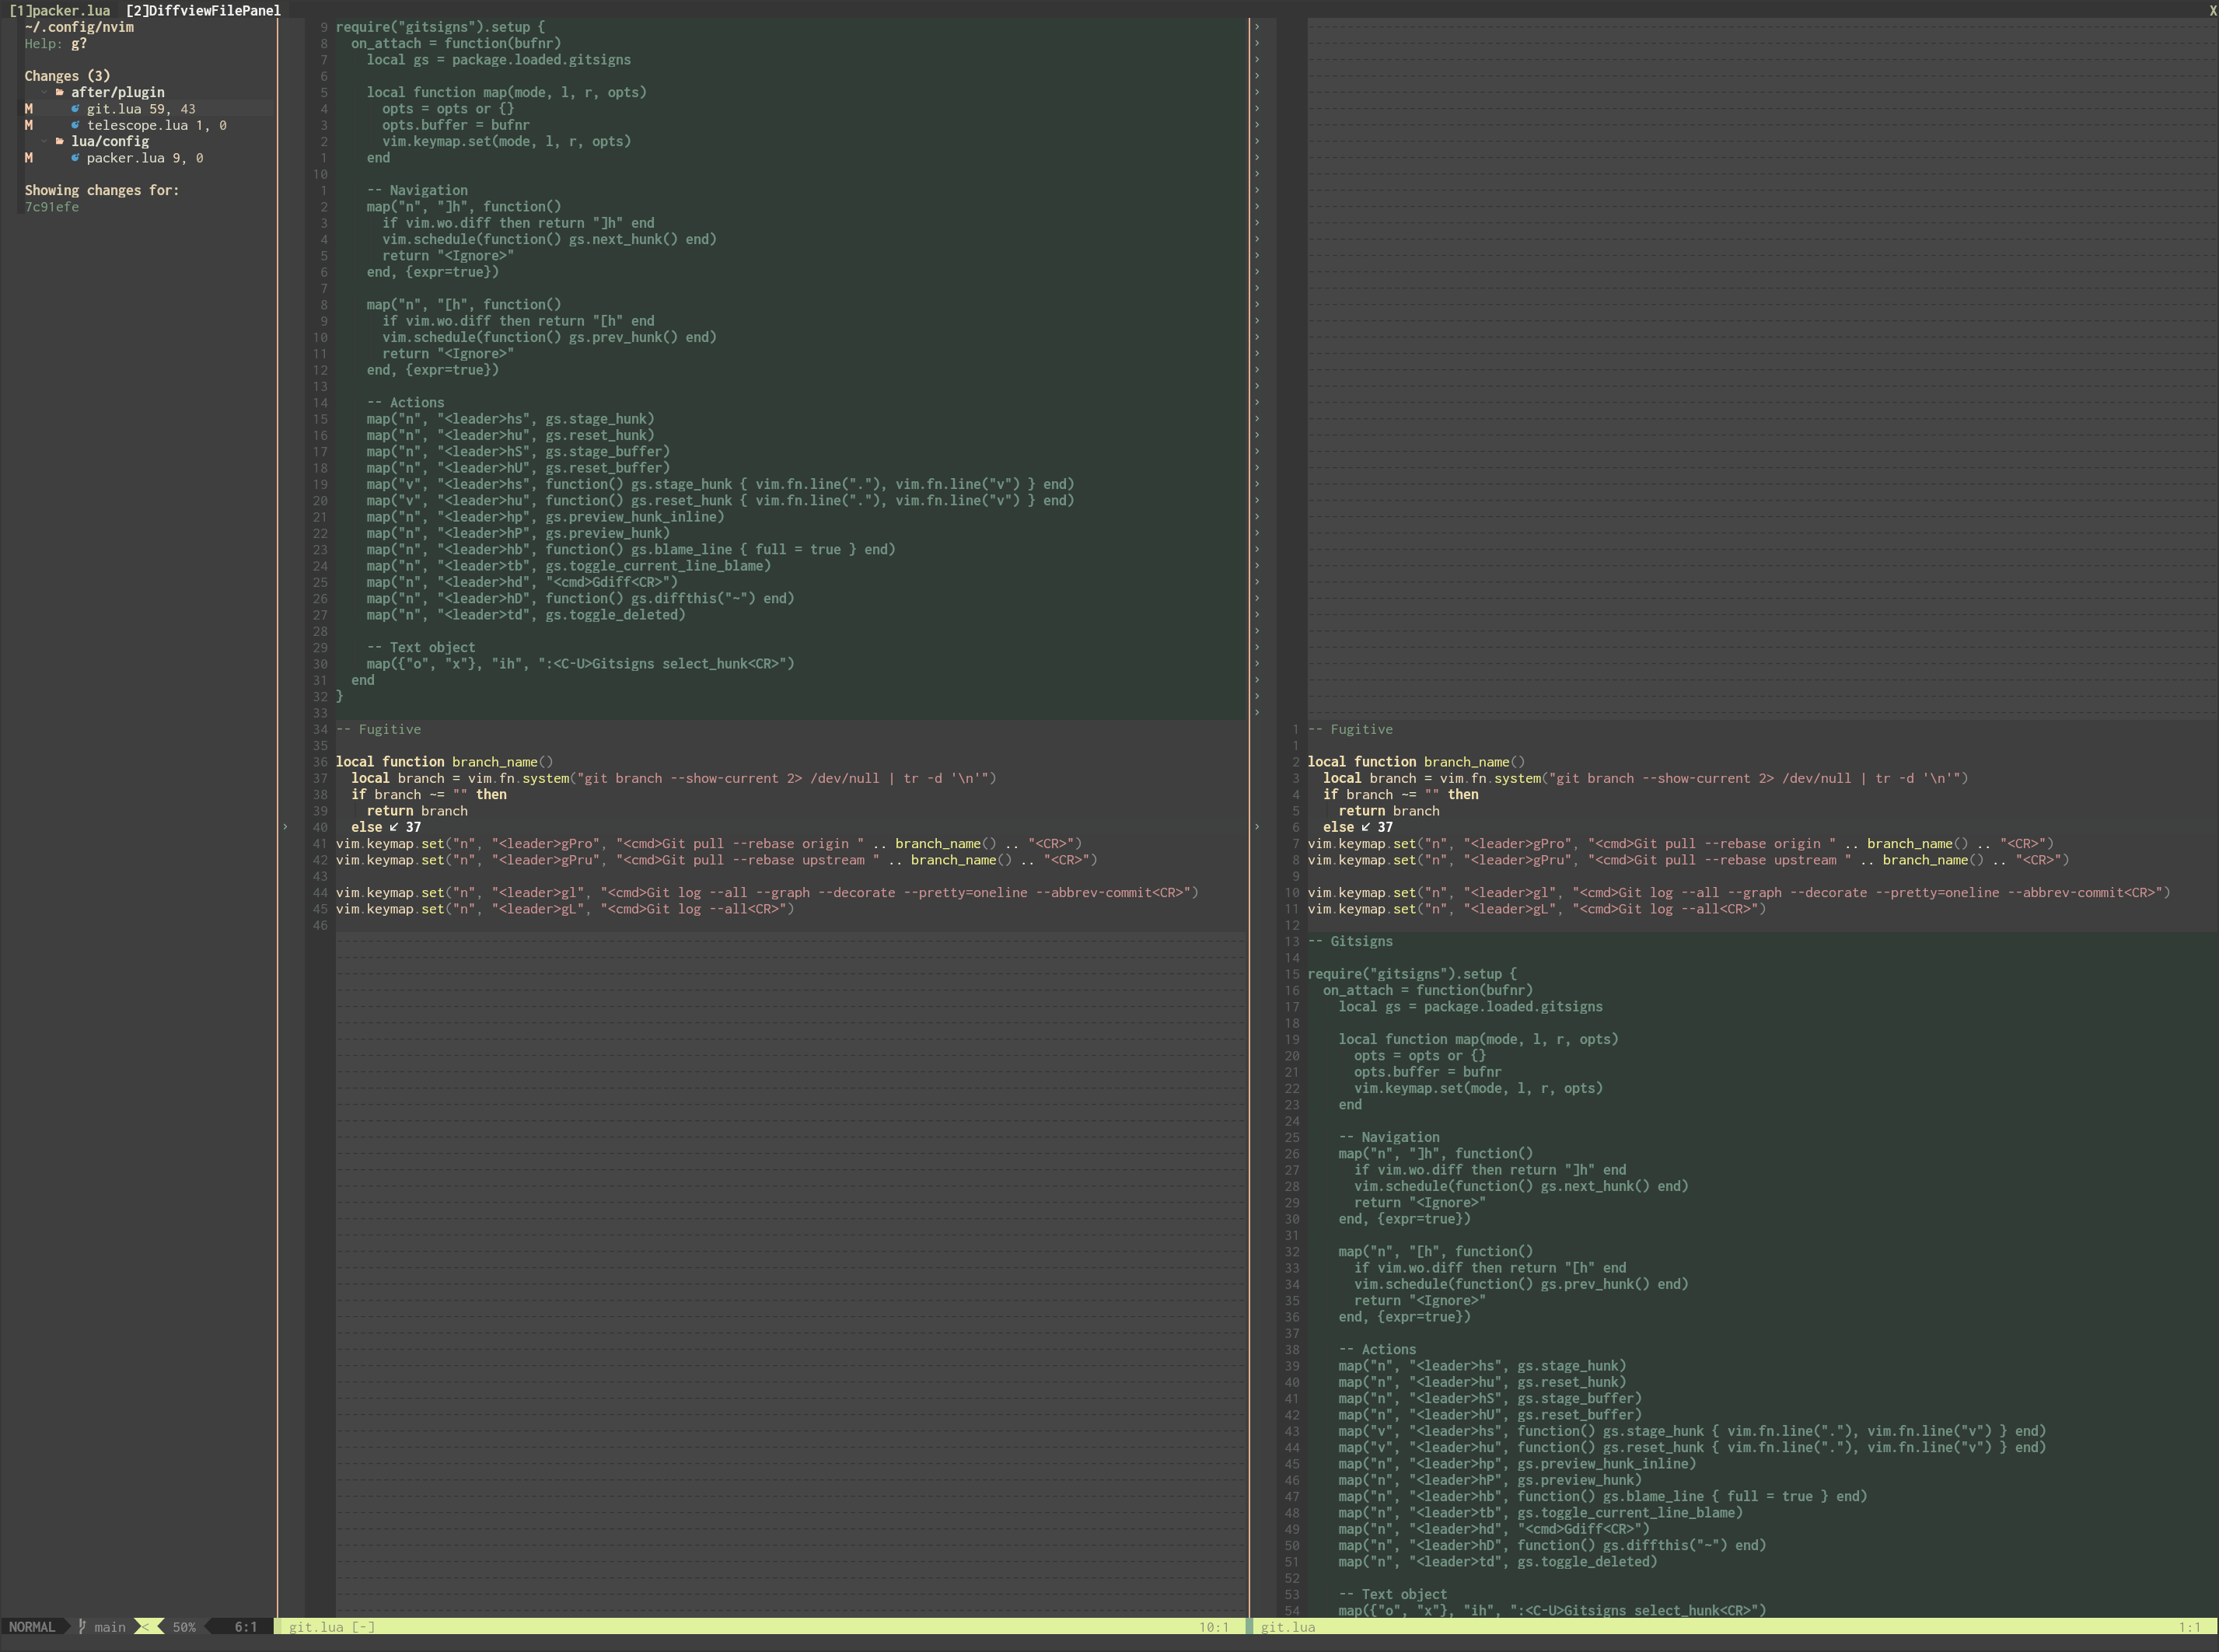Image resolution: width=2219 pixels, height=1652 pixels.
Task: Collapse the after/plugin tree node
Action: (45, 92)
